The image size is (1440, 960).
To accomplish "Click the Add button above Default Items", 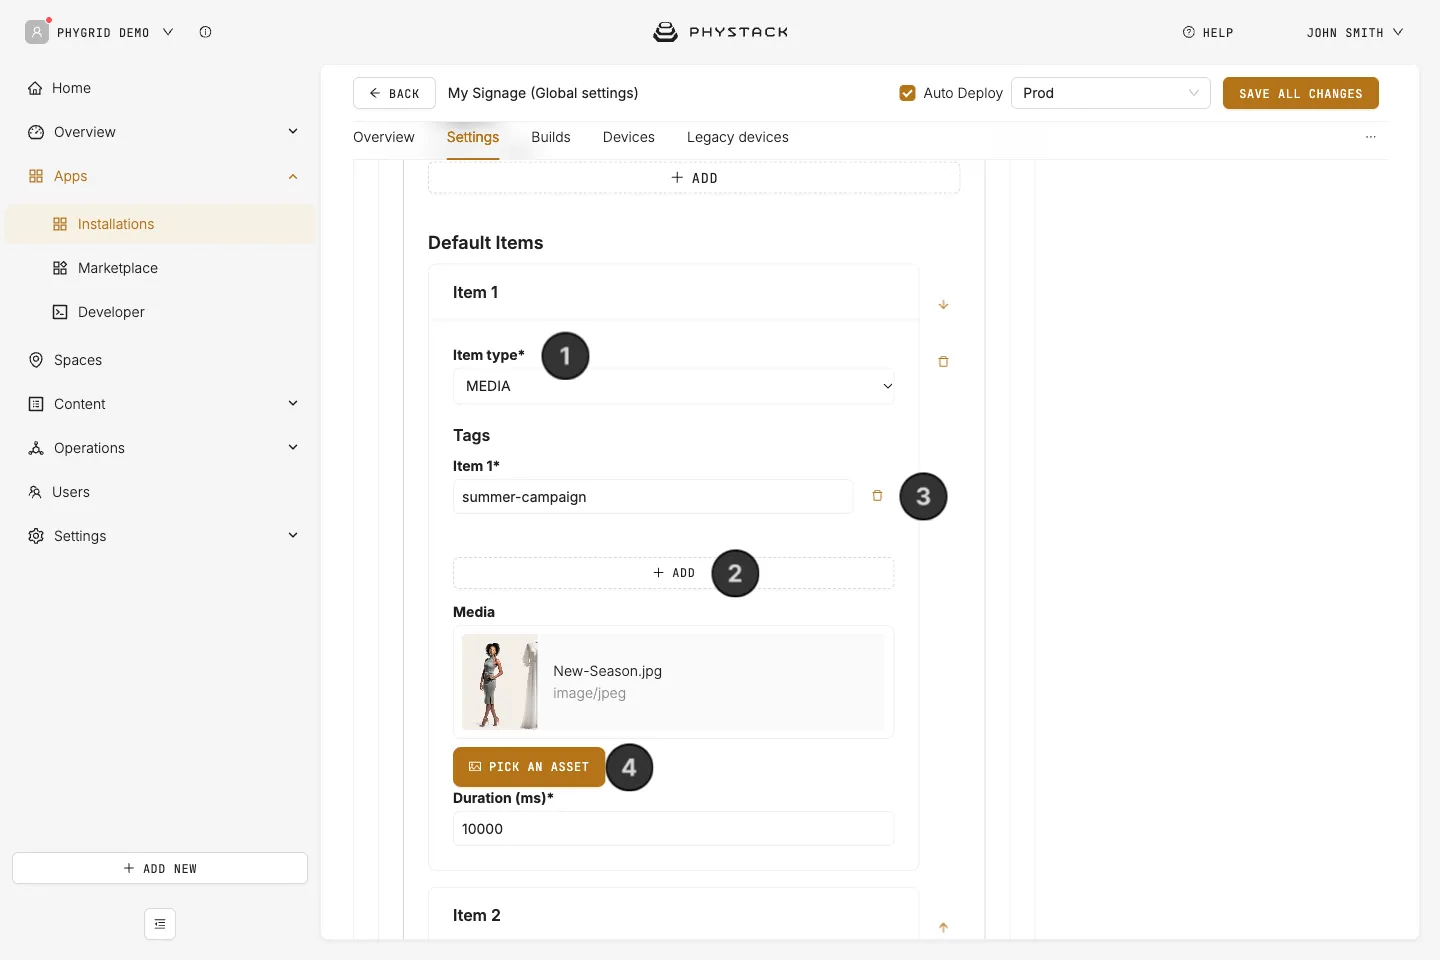I will pyautogui.click(x=694, y=178).
